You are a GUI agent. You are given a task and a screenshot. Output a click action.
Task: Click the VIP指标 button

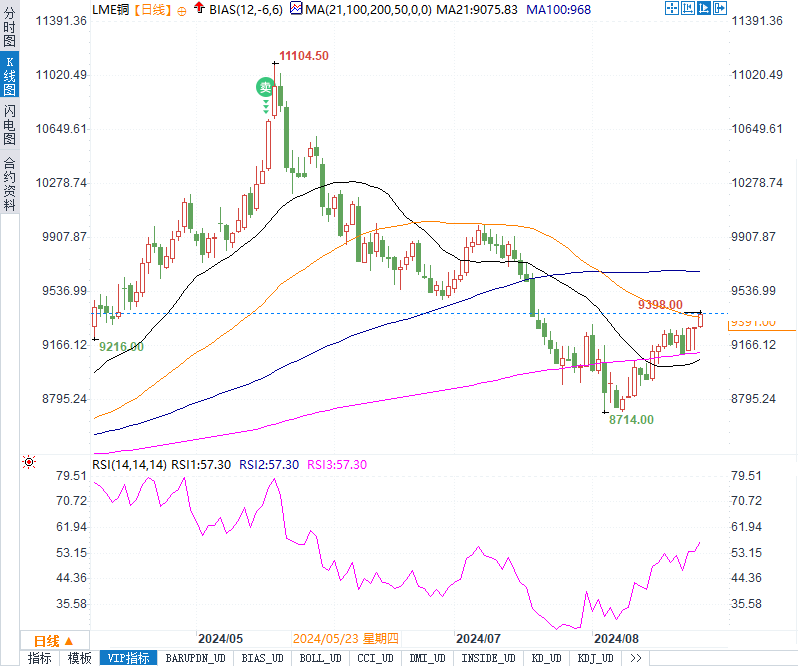[x=129, y=658]
